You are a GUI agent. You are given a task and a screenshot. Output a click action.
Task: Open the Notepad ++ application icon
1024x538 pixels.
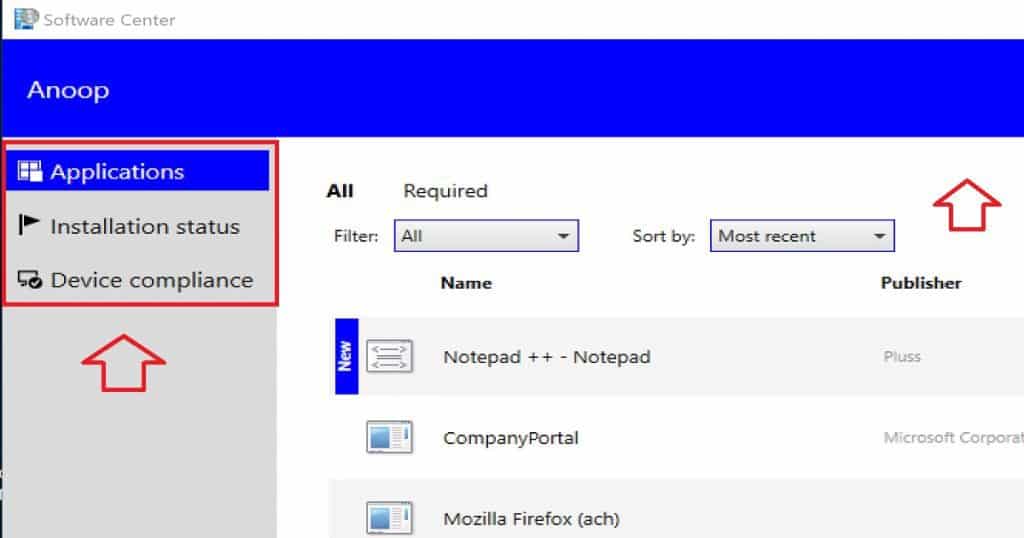coord(389,356)
